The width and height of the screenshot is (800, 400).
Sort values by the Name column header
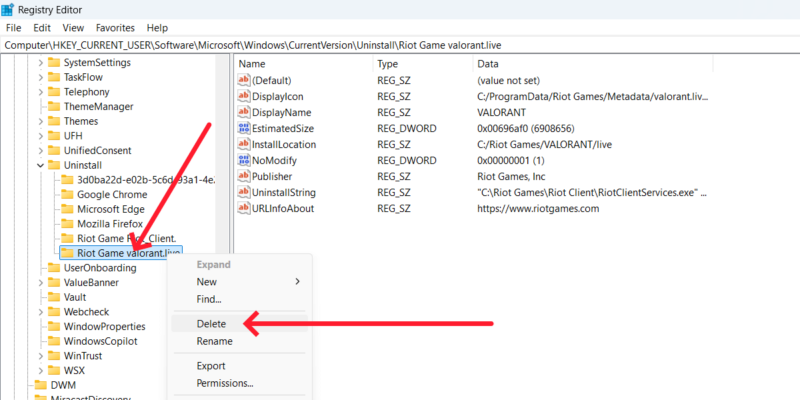pyautogui.click(x=304, y=64)
